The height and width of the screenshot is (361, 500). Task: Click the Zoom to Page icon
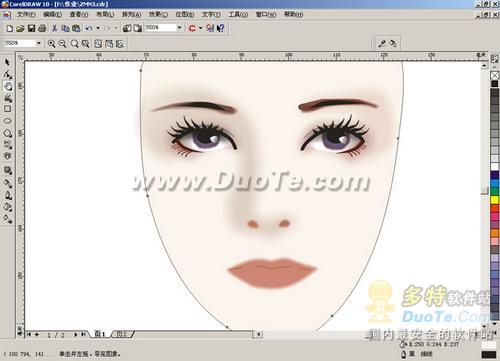[98, 44]
